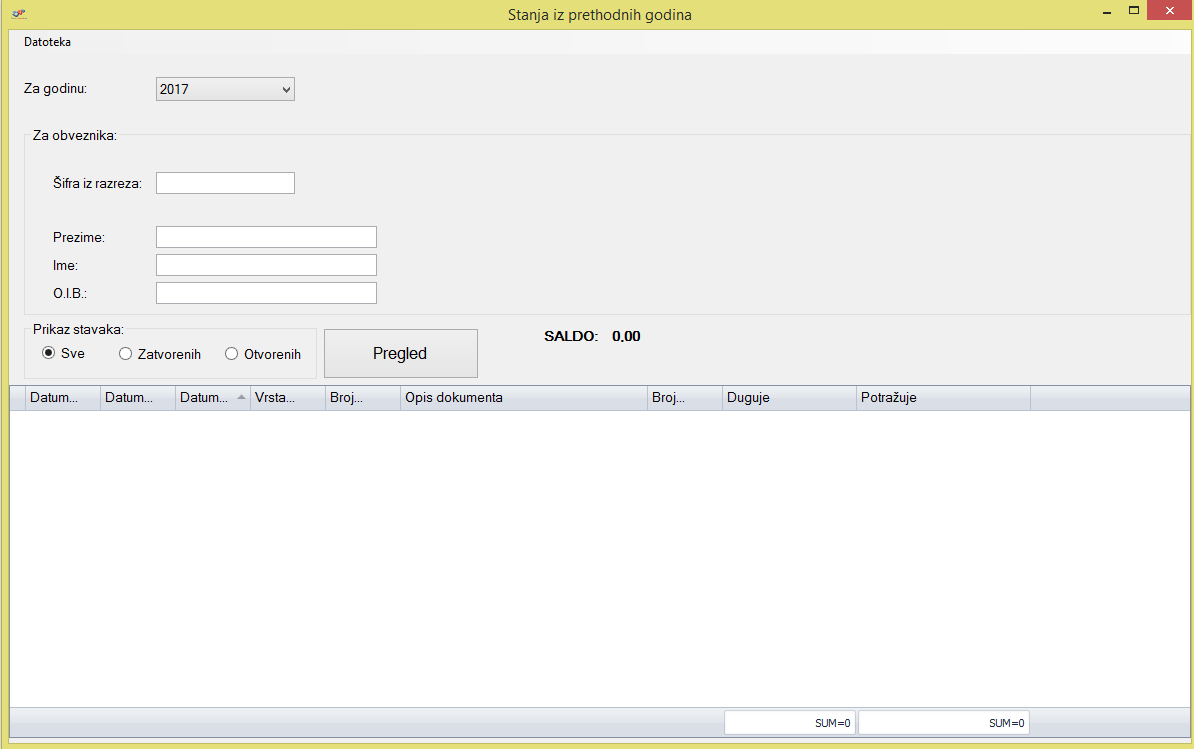Open the Datoteka menu
Image resolution: width=1194 pixels, height=749 pixels.
tap(47, 42)
